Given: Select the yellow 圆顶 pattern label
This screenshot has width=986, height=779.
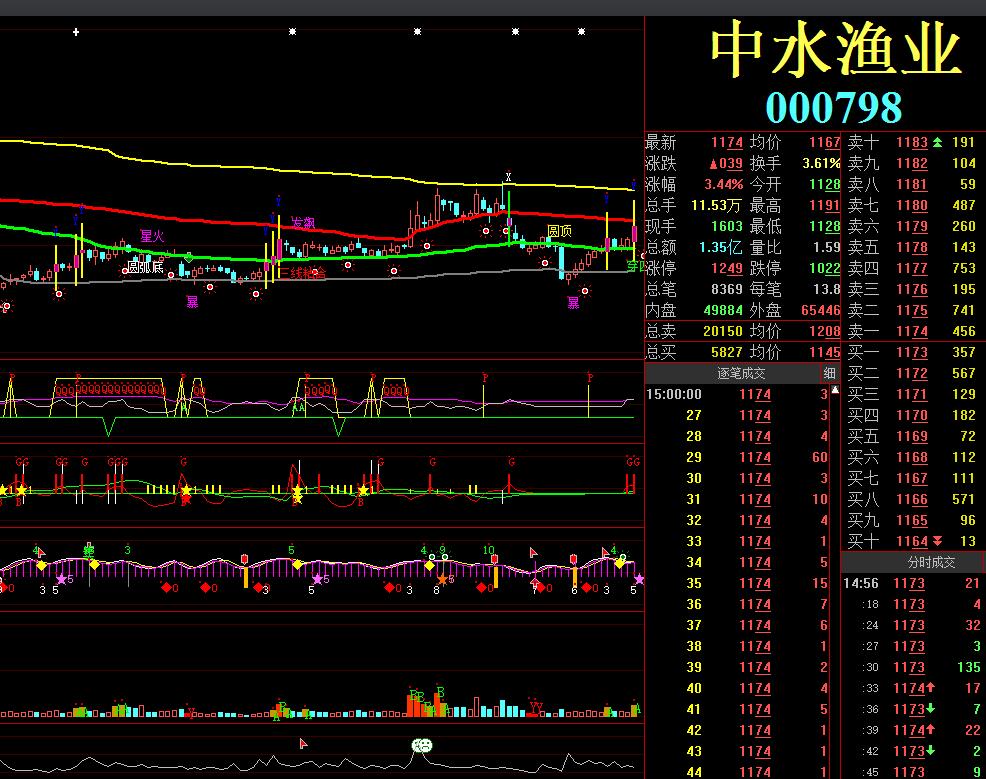Looking at the screenshot, I should click(559, 231).
